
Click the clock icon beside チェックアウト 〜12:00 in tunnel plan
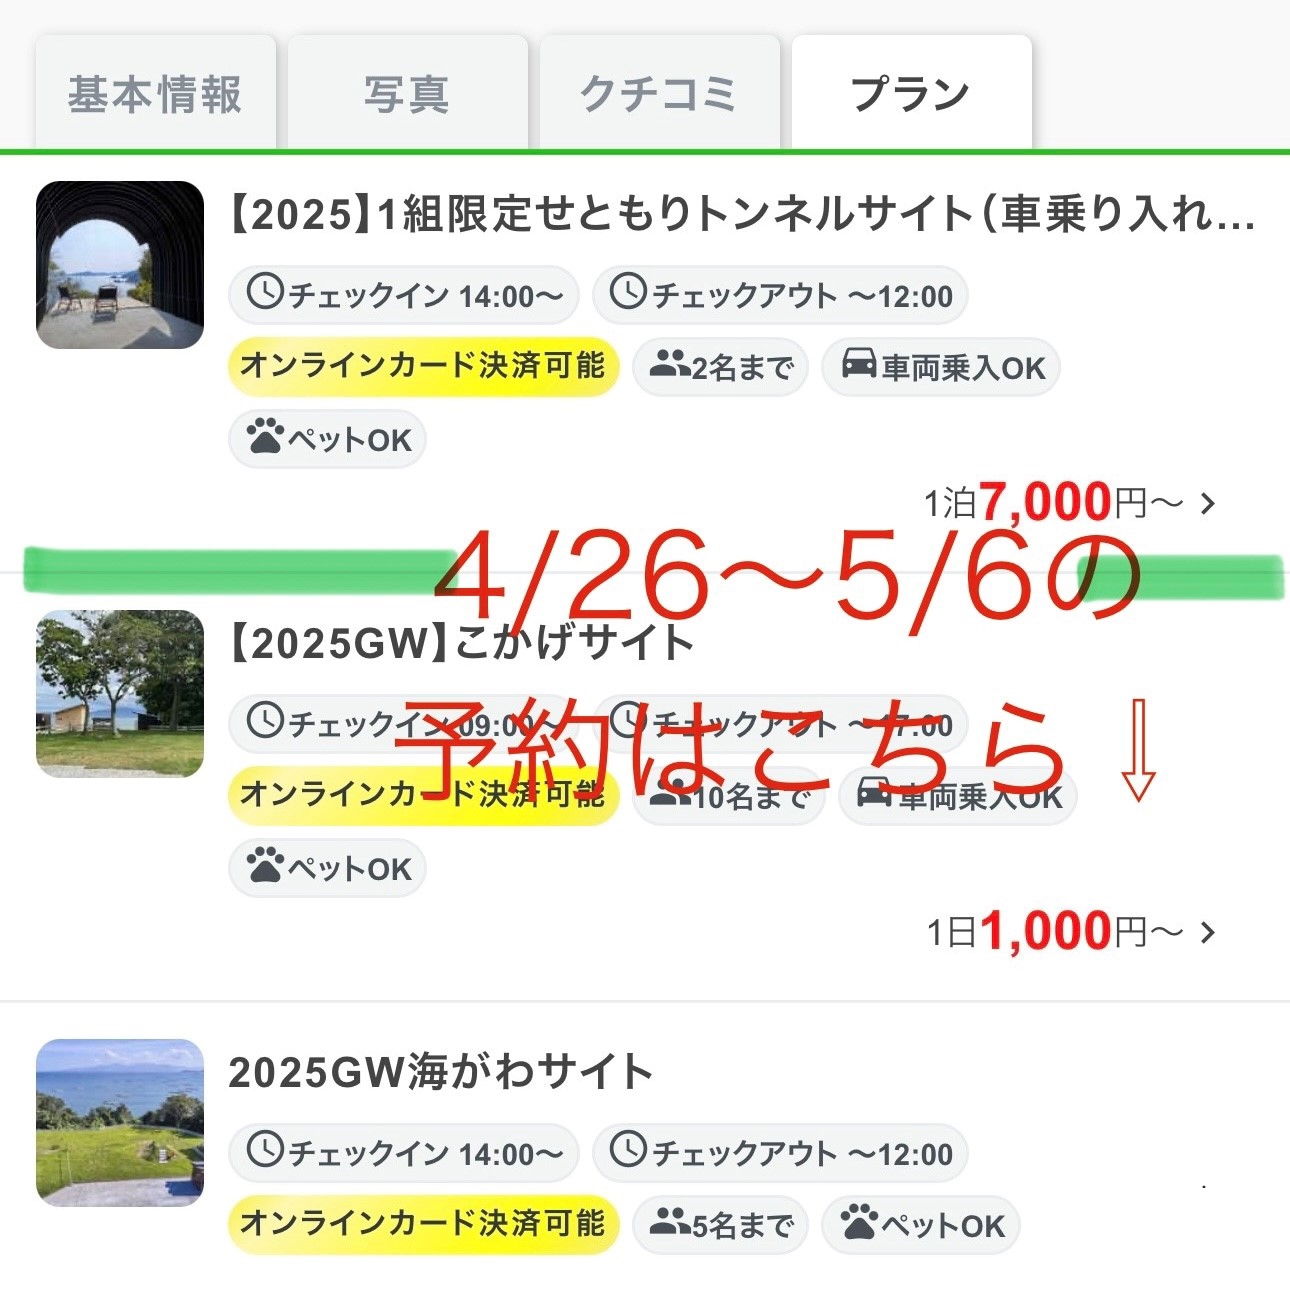coord(629,293)
